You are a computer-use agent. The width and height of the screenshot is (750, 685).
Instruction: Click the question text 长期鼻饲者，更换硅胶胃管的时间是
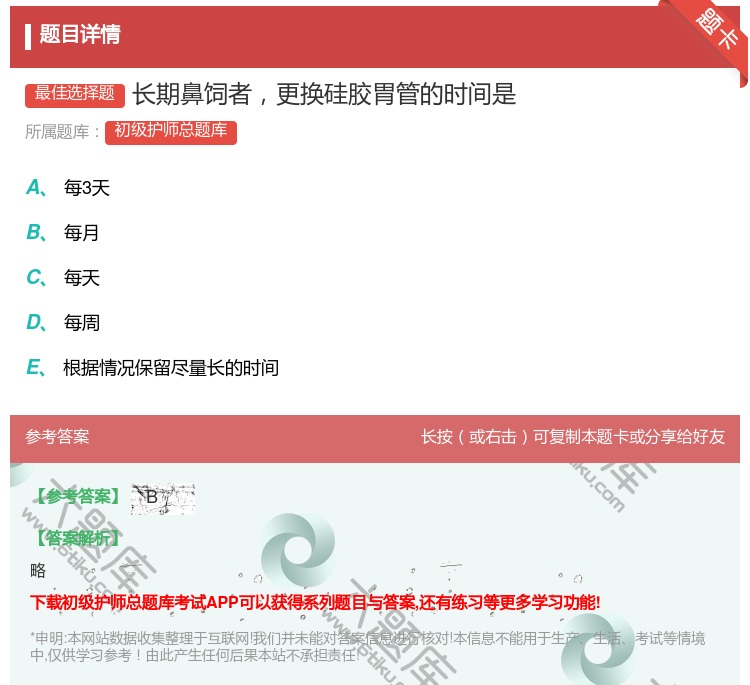[x=324, y=94]
